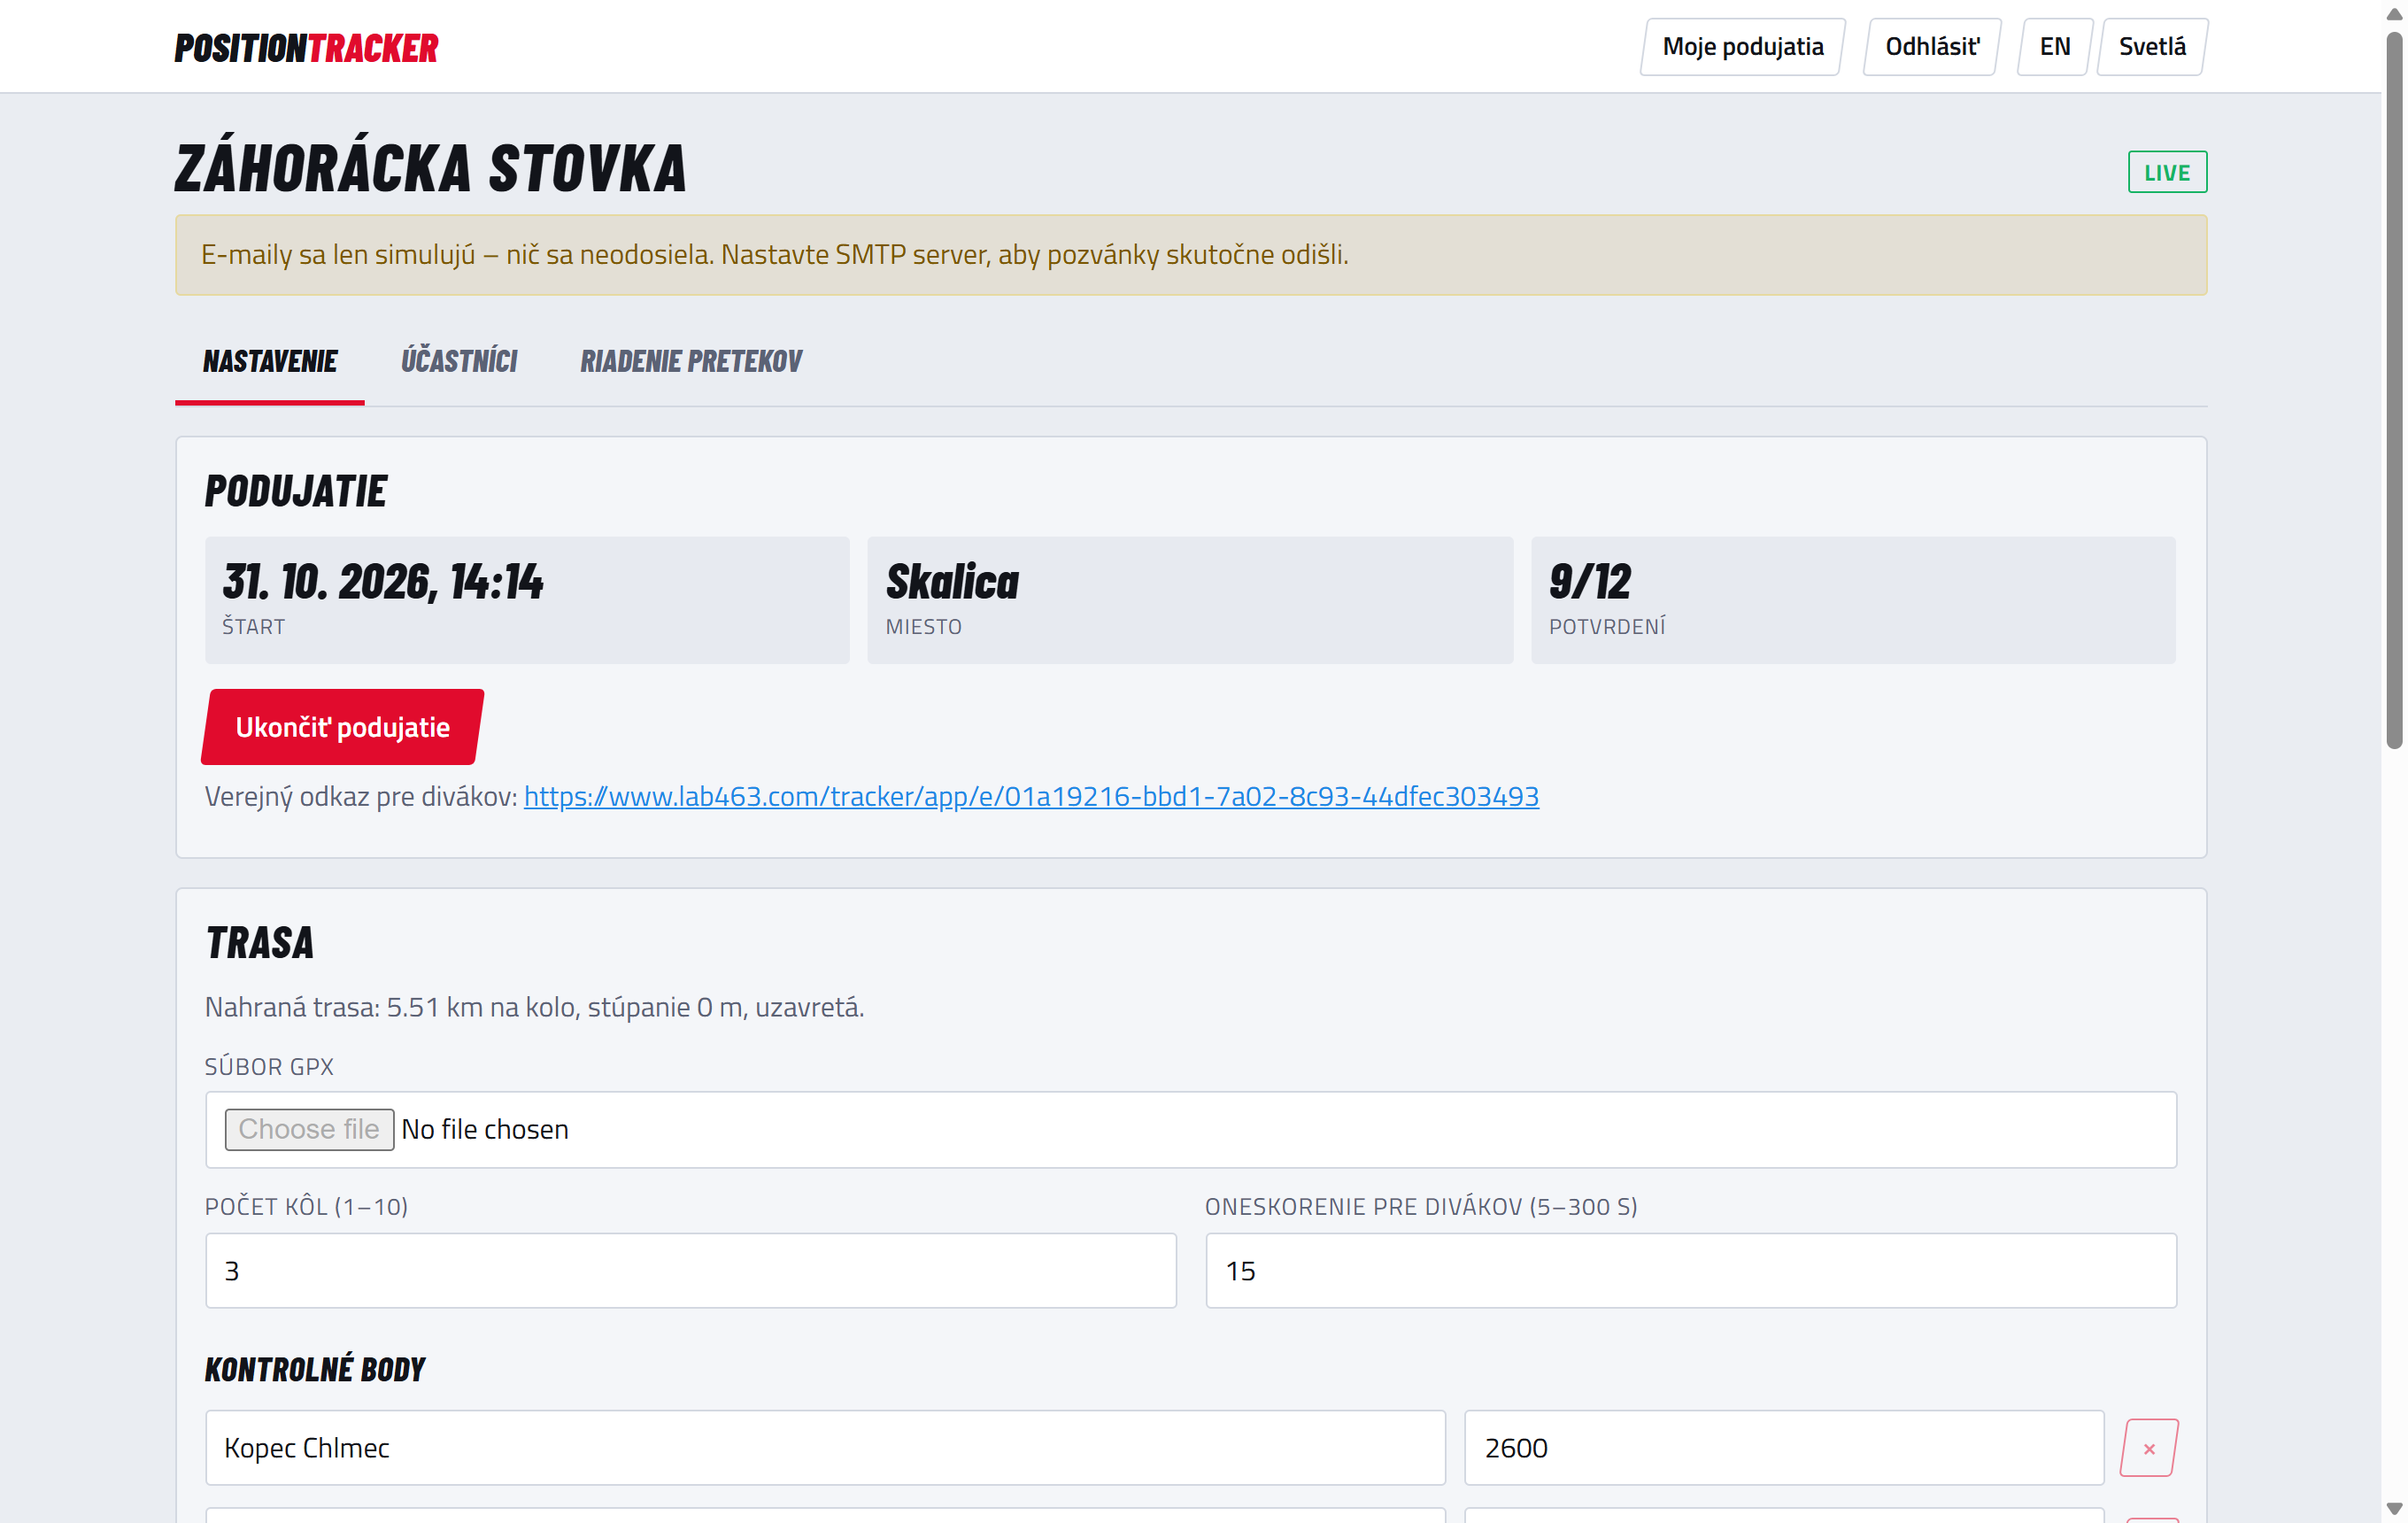
Task: Click the LIVE status badge
Action: point(2167,172)
